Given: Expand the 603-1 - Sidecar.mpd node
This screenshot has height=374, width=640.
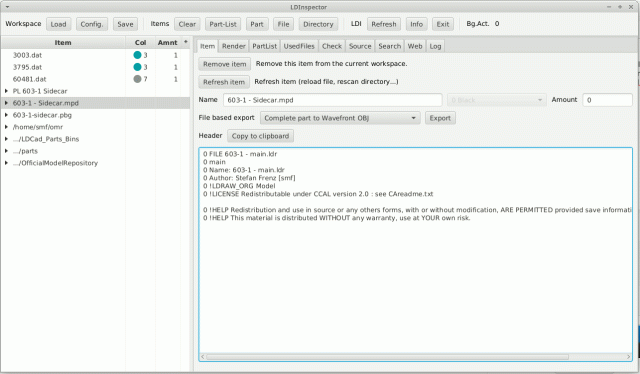Looking at the screenshot, I should click(x=7, y=103).
